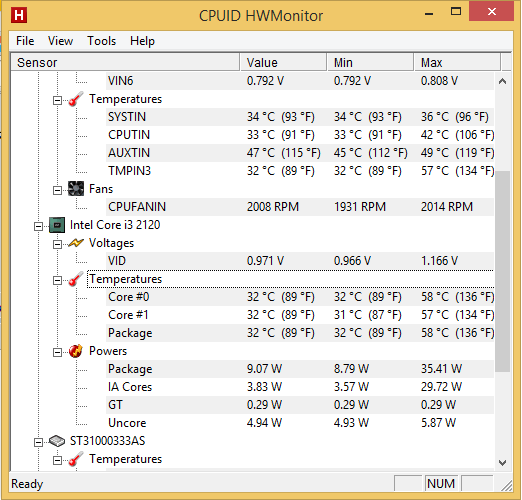Click the Powers flame icon
This screenshot has width=522, height=500.
coord(76,351)
